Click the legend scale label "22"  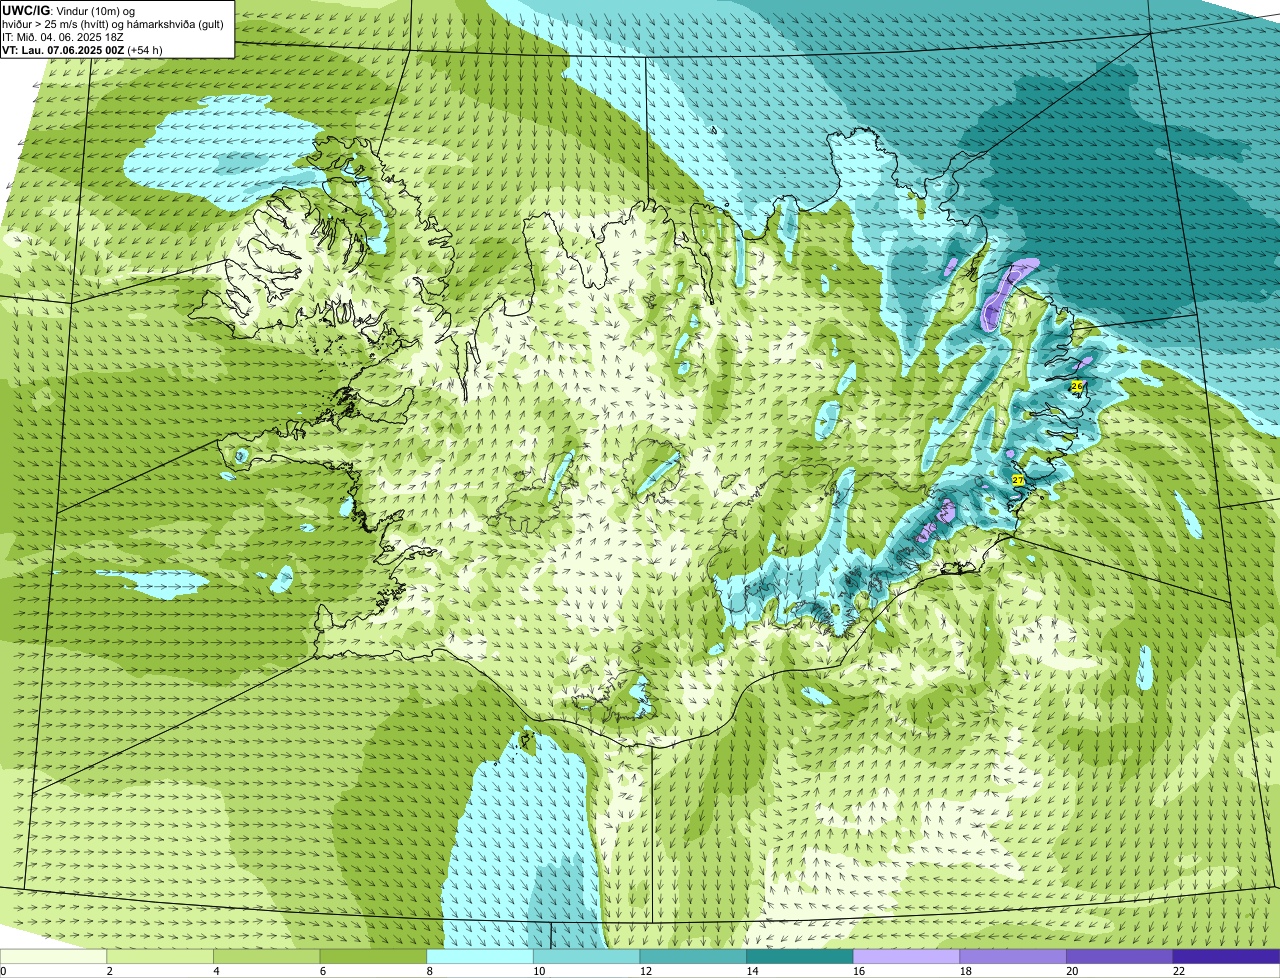1179,971
